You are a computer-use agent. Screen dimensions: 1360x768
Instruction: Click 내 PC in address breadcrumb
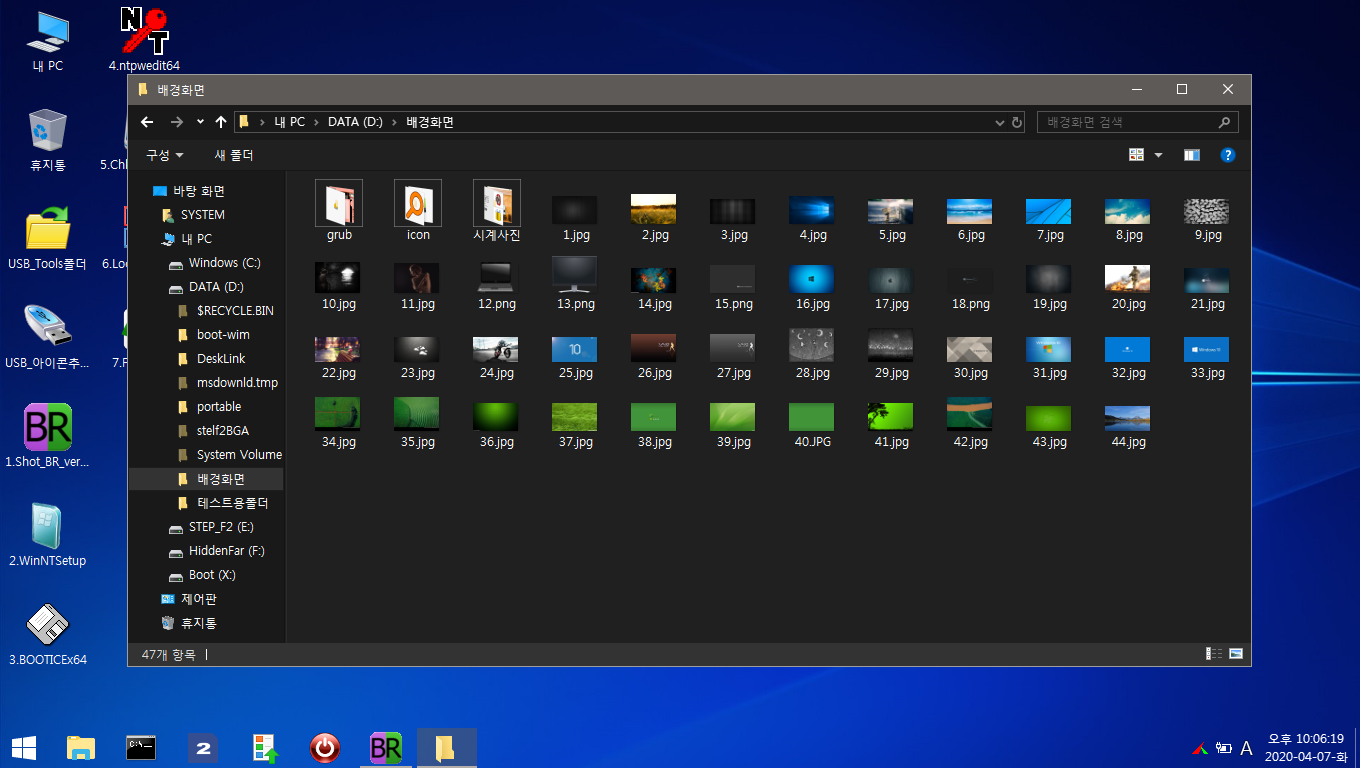(x=290, y=122)
